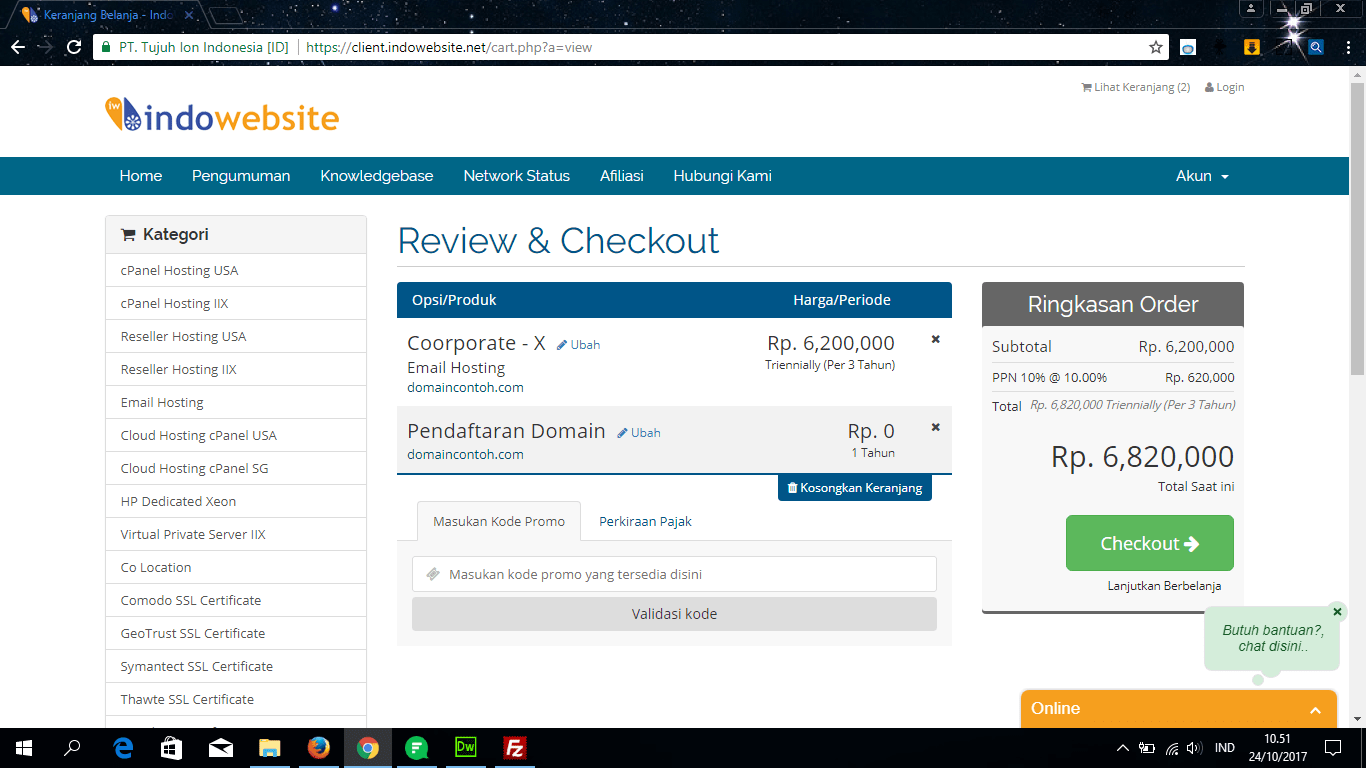
Task: Open File Explorer from taskbar
Action: (x=270, y=748)
